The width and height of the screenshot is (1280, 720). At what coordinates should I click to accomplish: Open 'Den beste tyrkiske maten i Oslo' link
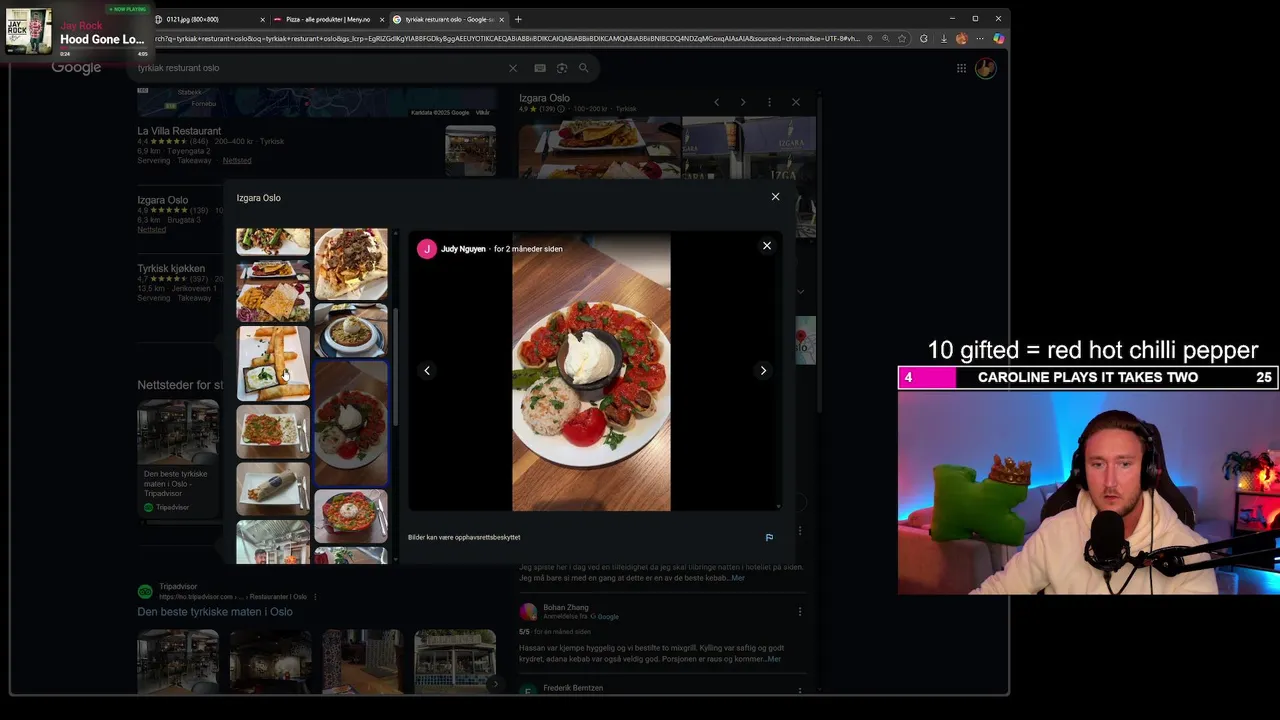[215, 612]
